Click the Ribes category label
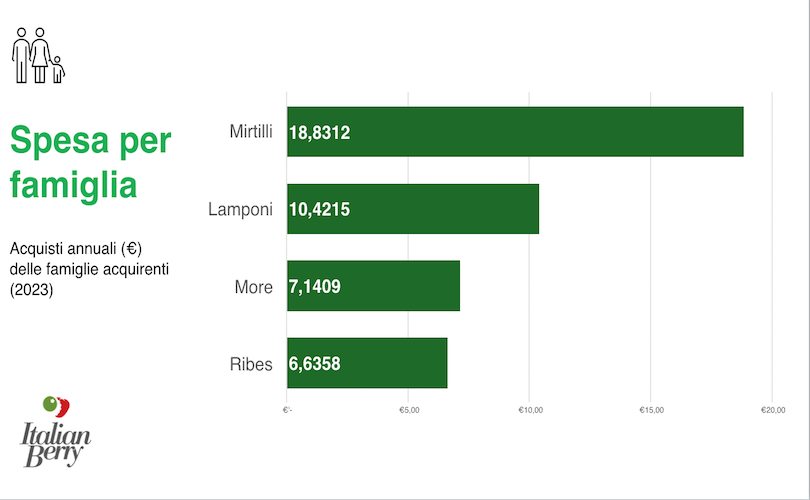 tap(250, 364)
